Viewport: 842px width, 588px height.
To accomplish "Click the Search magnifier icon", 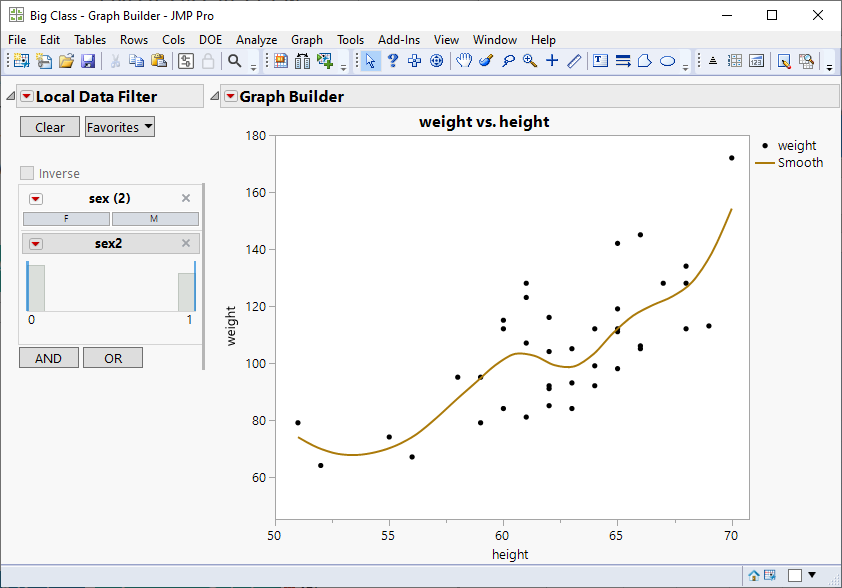I will click(x=235, y=61).
